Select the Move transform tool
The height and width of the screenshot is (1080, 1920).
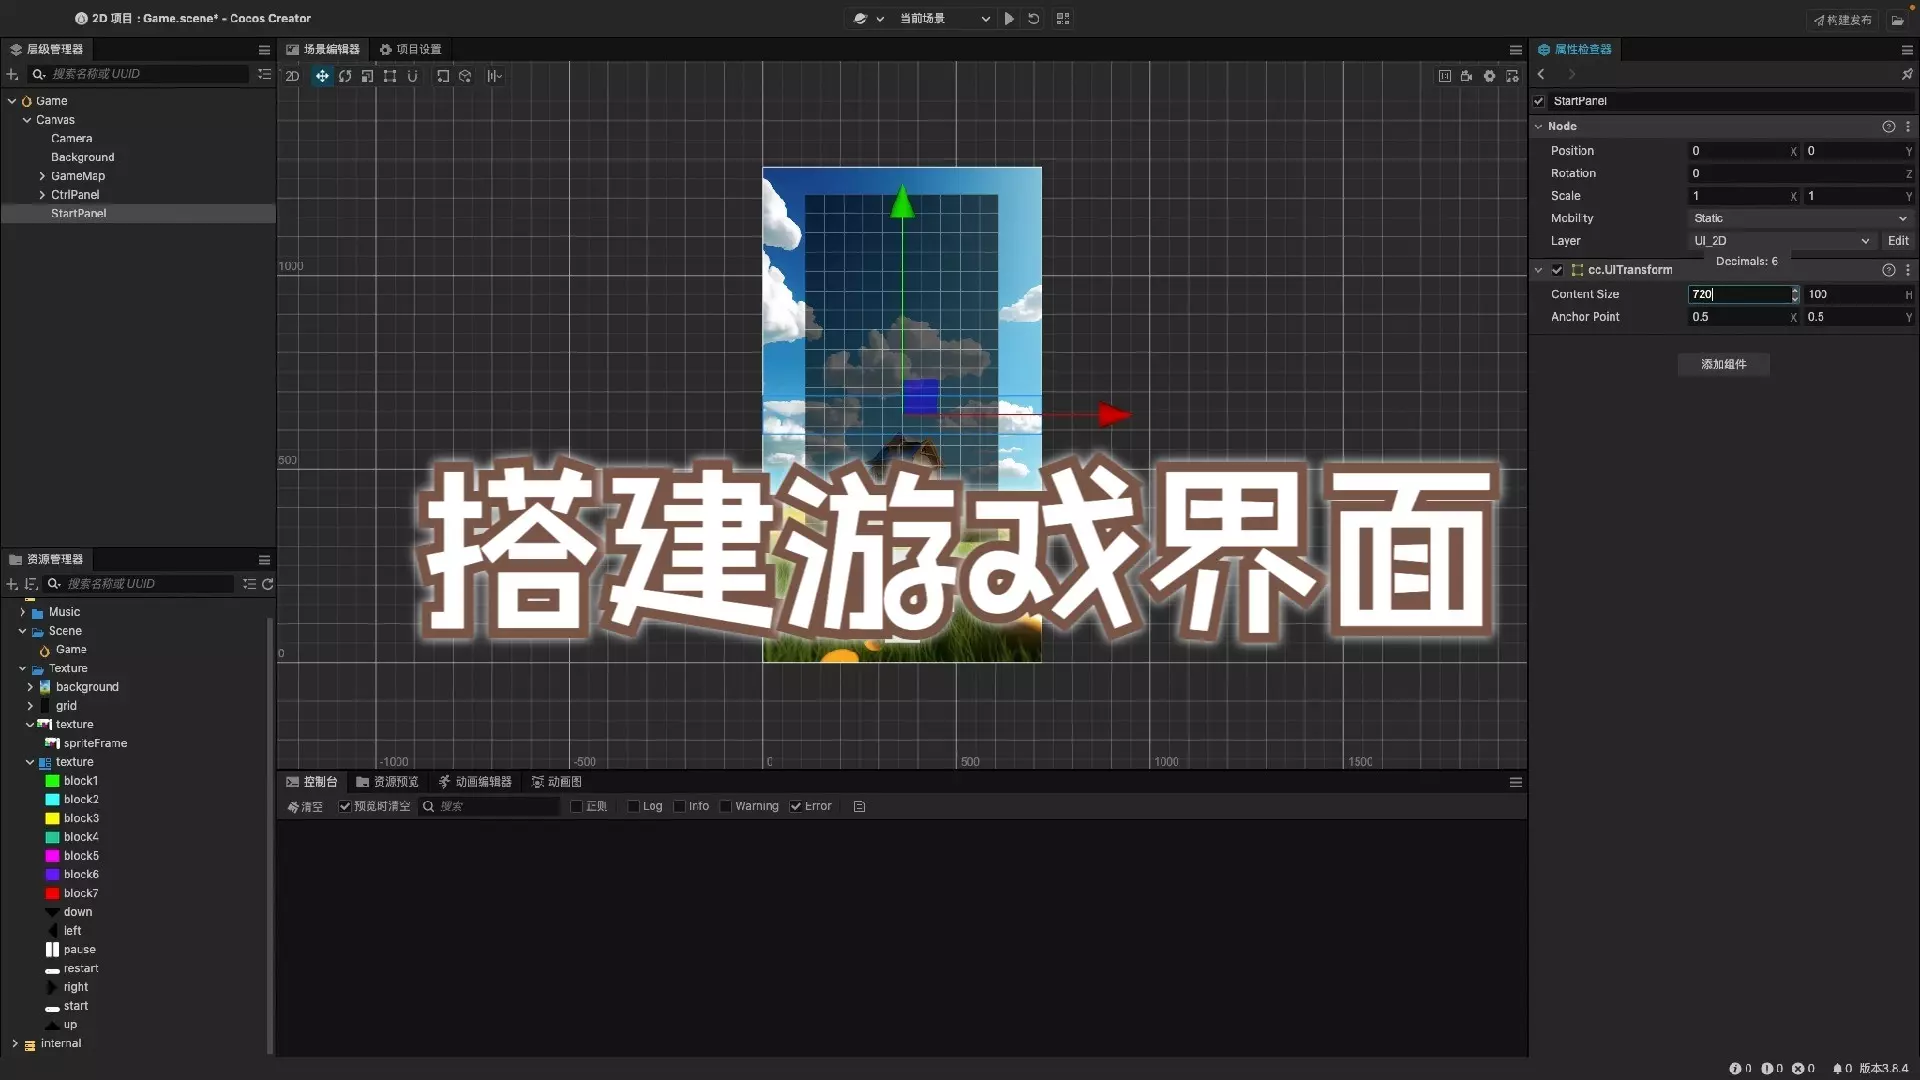(x=322, y=76)
